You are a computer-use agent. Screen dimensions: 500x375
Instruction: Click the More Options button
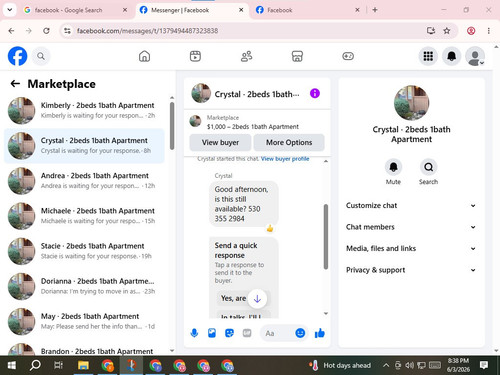tap(289, 142)
